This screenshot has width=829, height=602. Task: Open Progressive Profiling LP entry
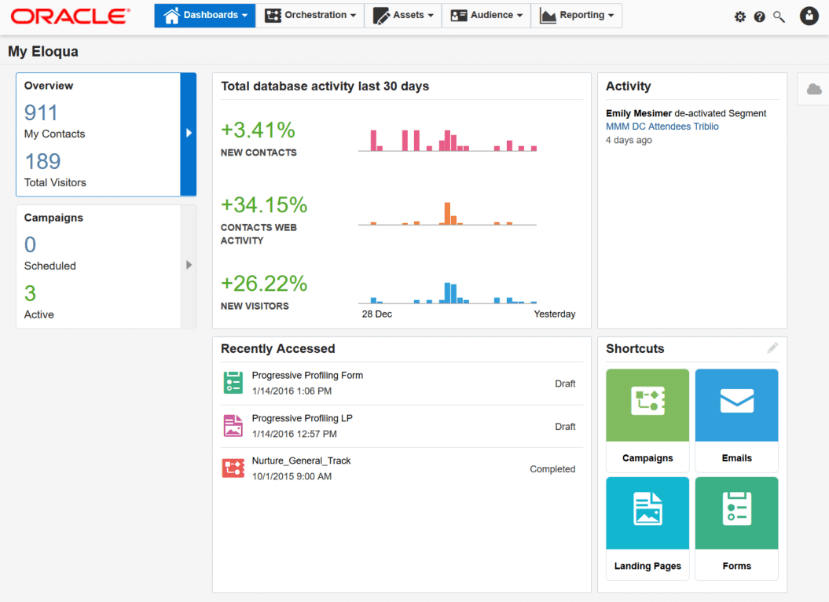tap(402, 426)
